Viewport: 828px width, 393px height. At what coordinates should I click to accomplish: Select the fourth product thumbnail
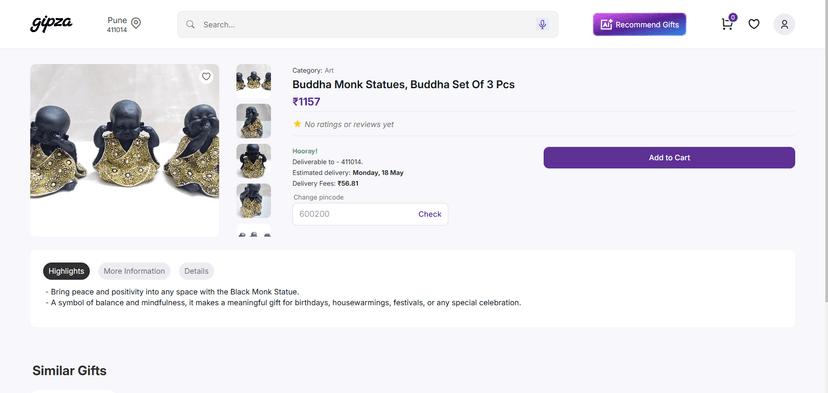253,201
